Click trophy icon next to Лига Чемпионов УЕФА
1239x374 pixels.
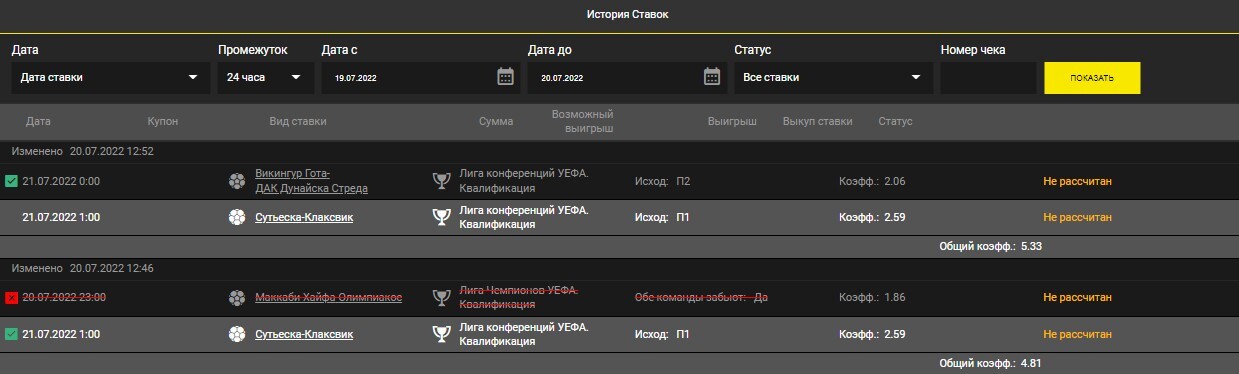(440, 297)
